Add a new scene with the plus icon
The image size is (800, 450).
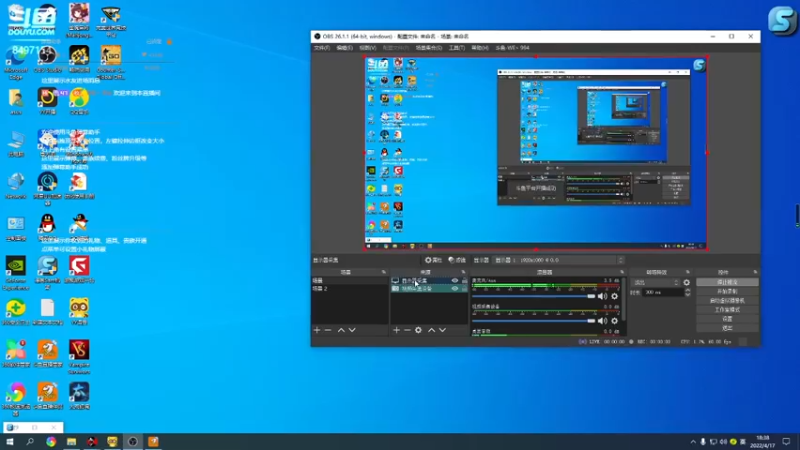(x=317, y=330)
